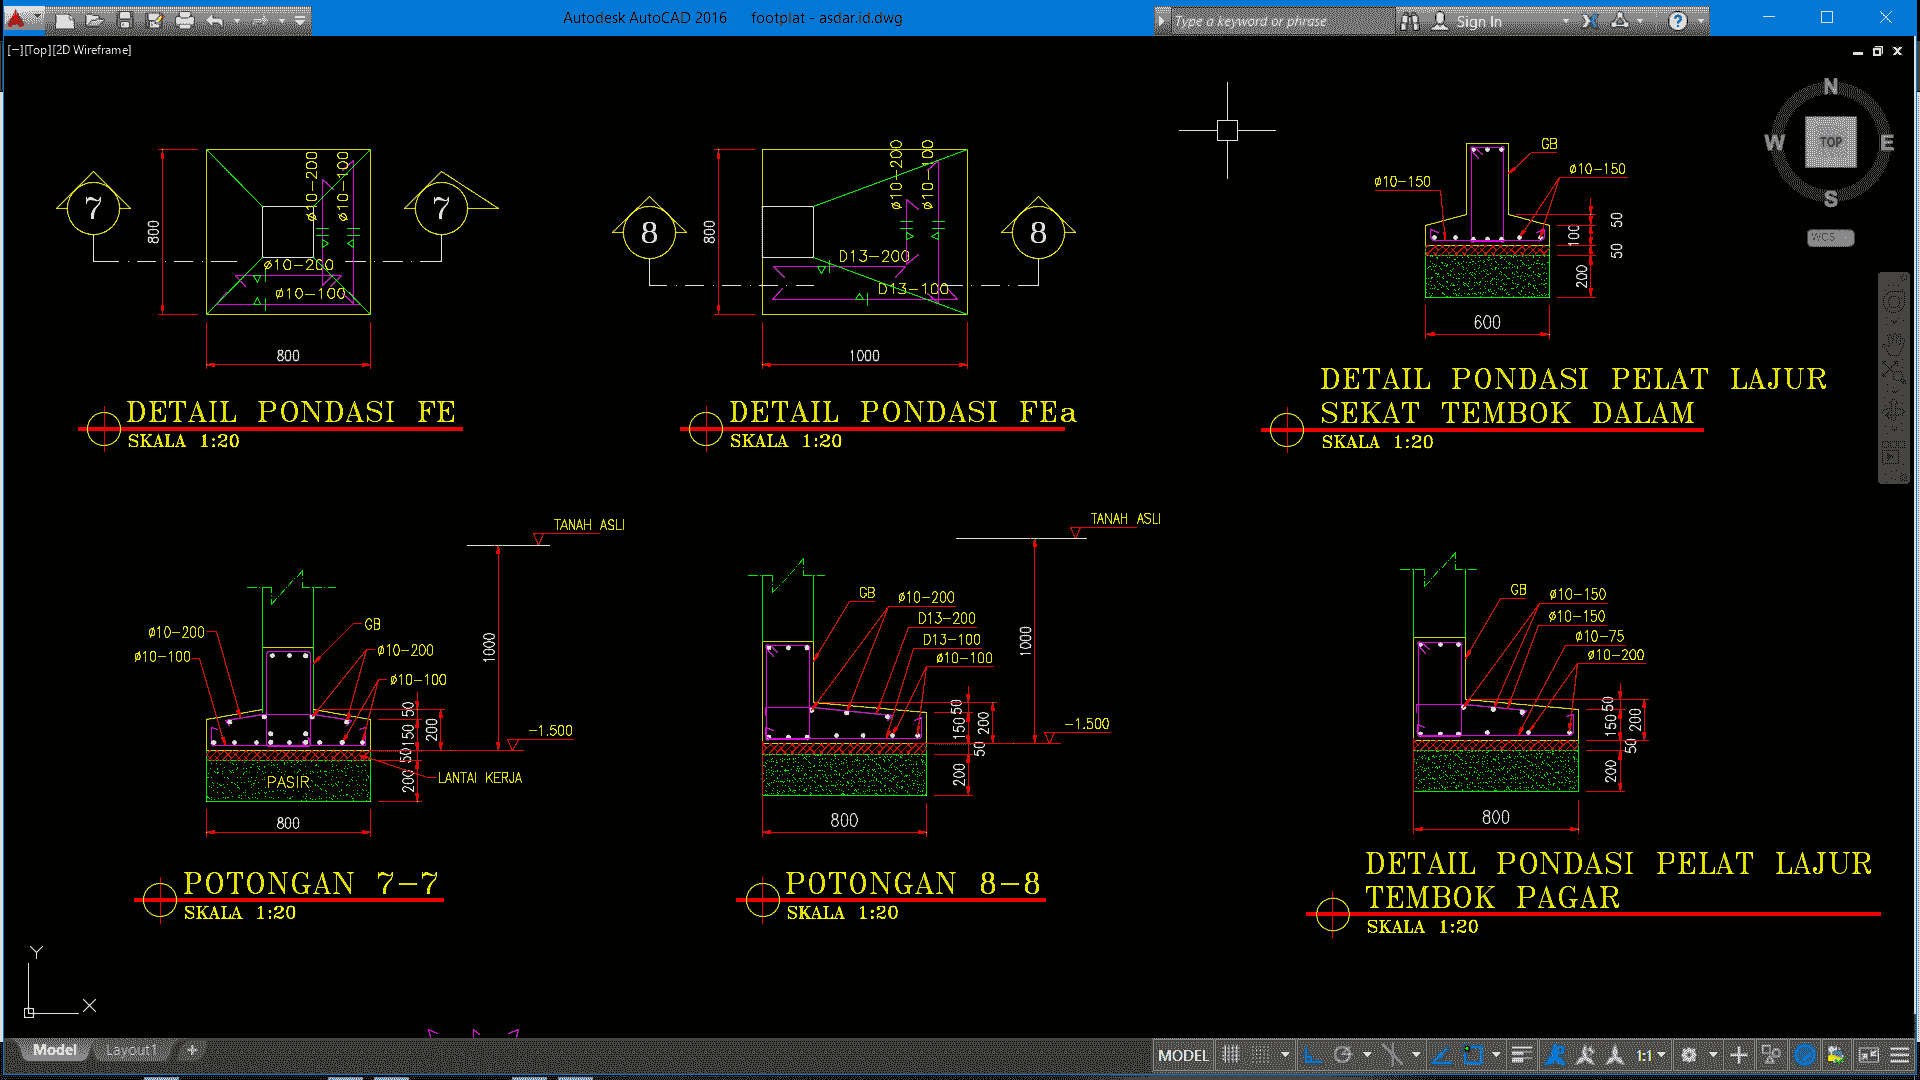Click the Isolate Objects icon
1920x1080 pixels.
pos(1771,1055)
